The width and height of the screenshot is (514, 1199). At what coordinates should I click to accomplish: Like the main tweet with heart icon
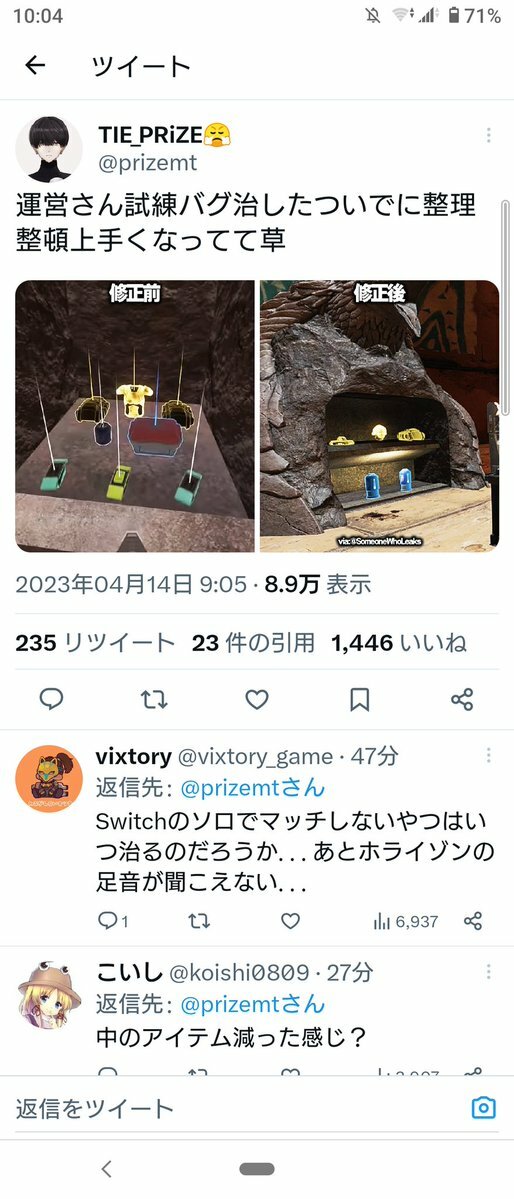257,699
